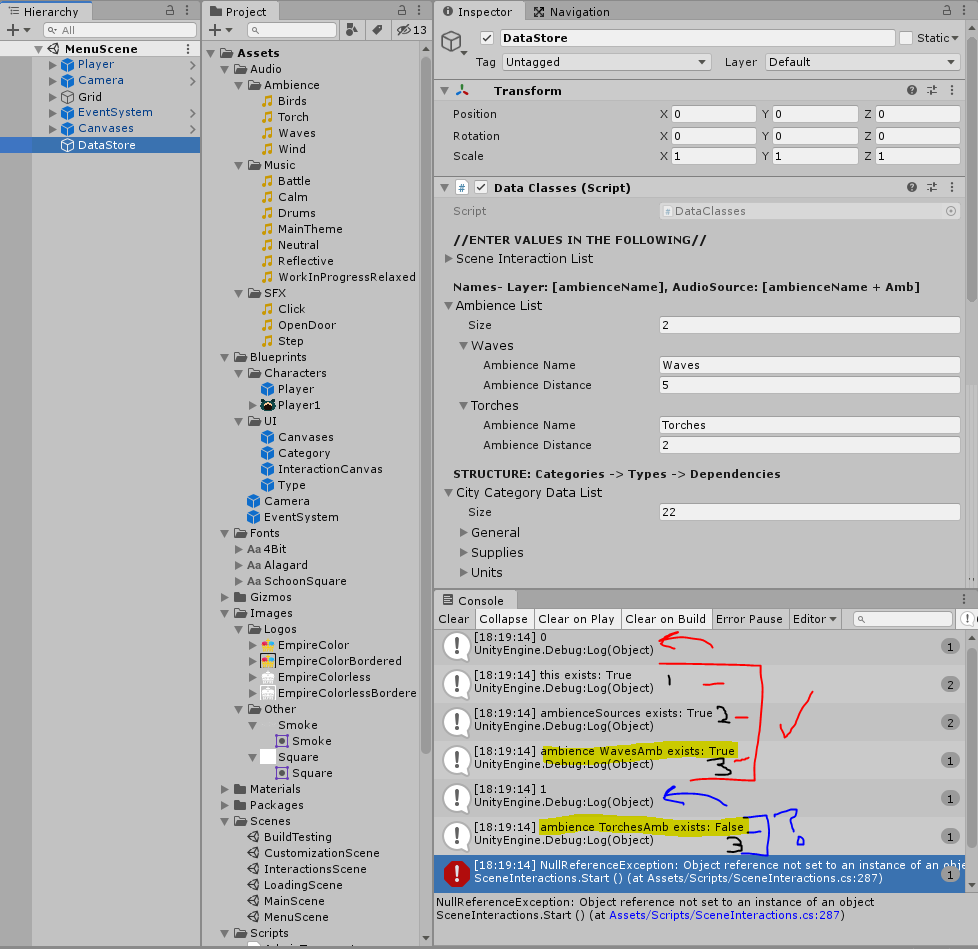Viewport: 978px width, 949px height.
Task: Select the Project tab
Action: tap(239, 11)
